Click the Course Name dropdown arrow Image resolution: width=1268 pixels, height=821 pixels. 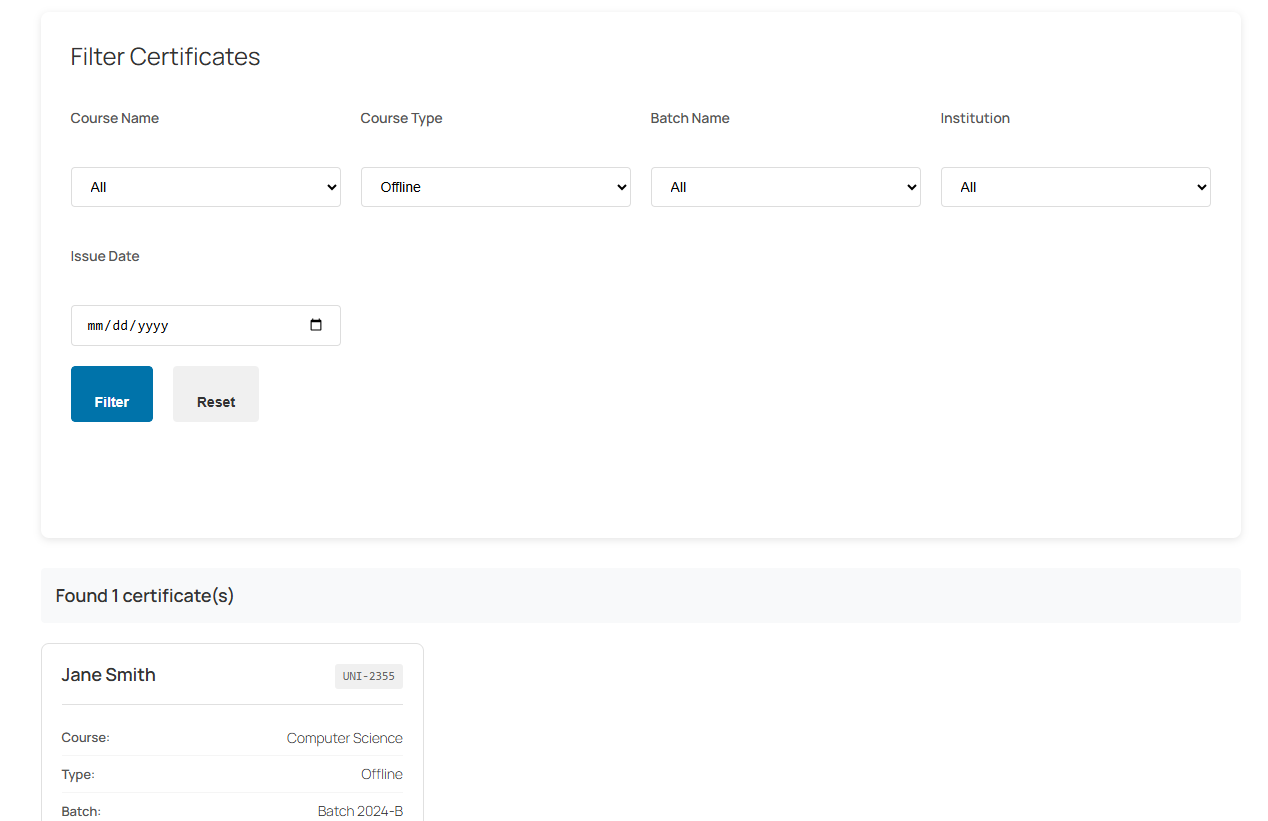pos(331,187)
